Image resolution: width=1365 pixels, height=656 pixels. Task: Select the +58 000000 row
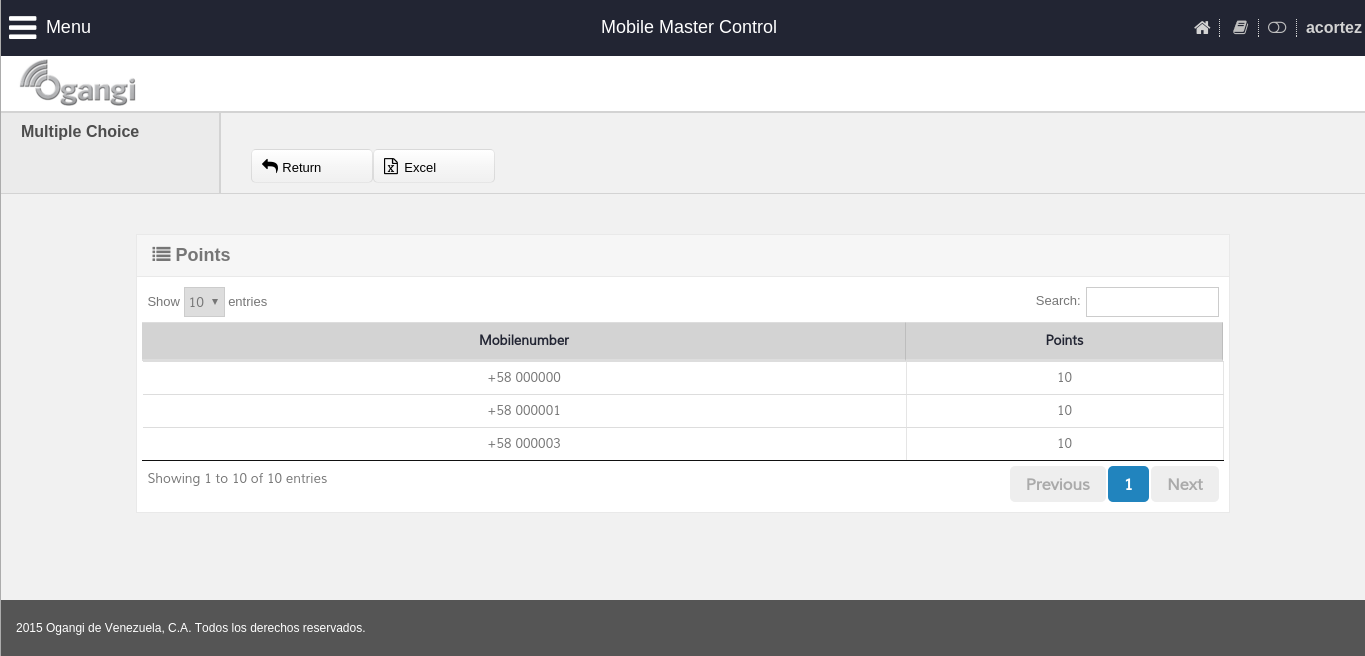coord(524,378)
